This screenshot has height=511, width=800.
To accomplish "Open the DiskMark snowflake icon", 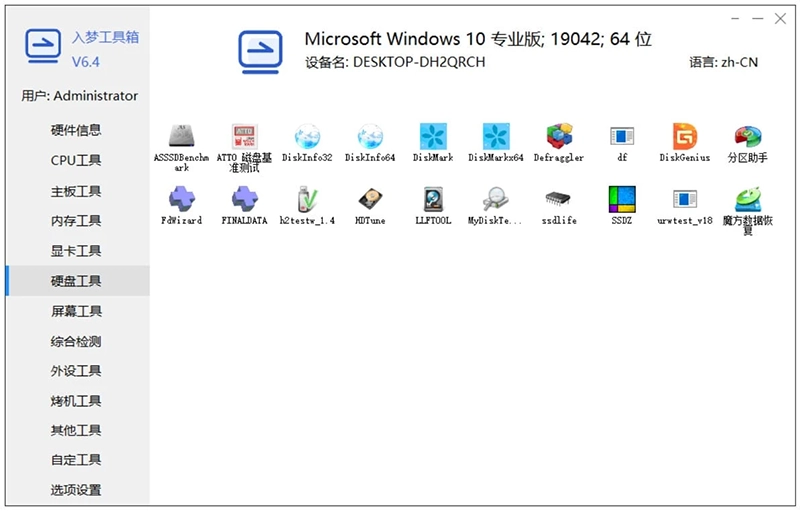I will [433, 138].
